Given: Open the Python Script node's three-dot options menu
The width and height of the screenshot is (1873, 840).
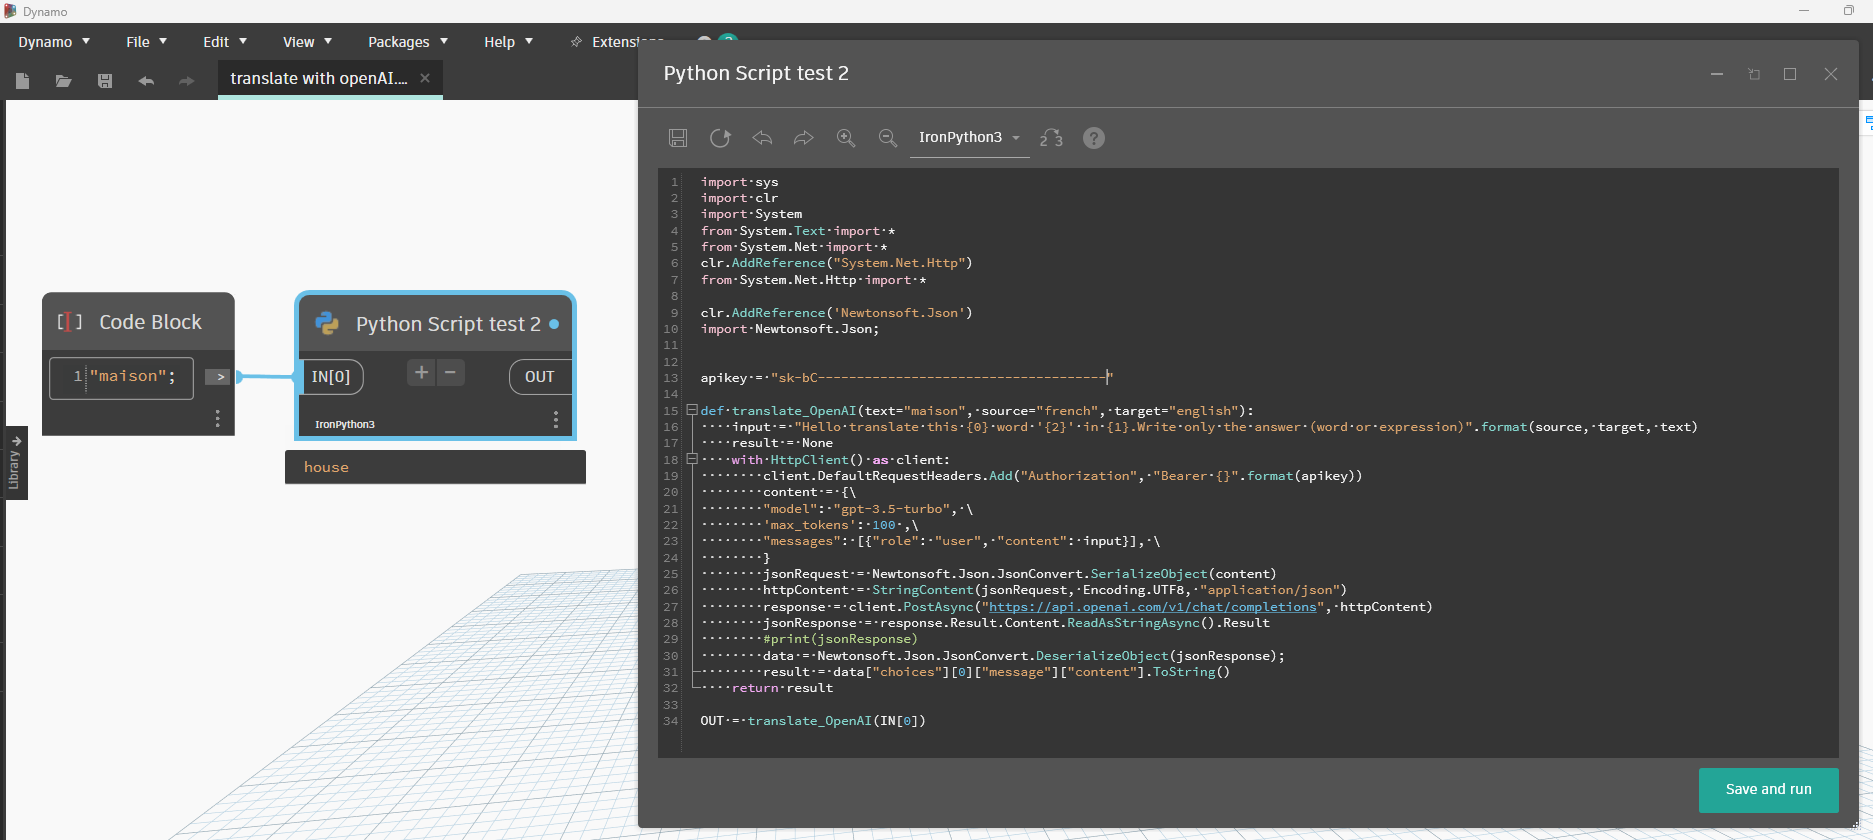Looking at the screenshot, I should 556,420.
